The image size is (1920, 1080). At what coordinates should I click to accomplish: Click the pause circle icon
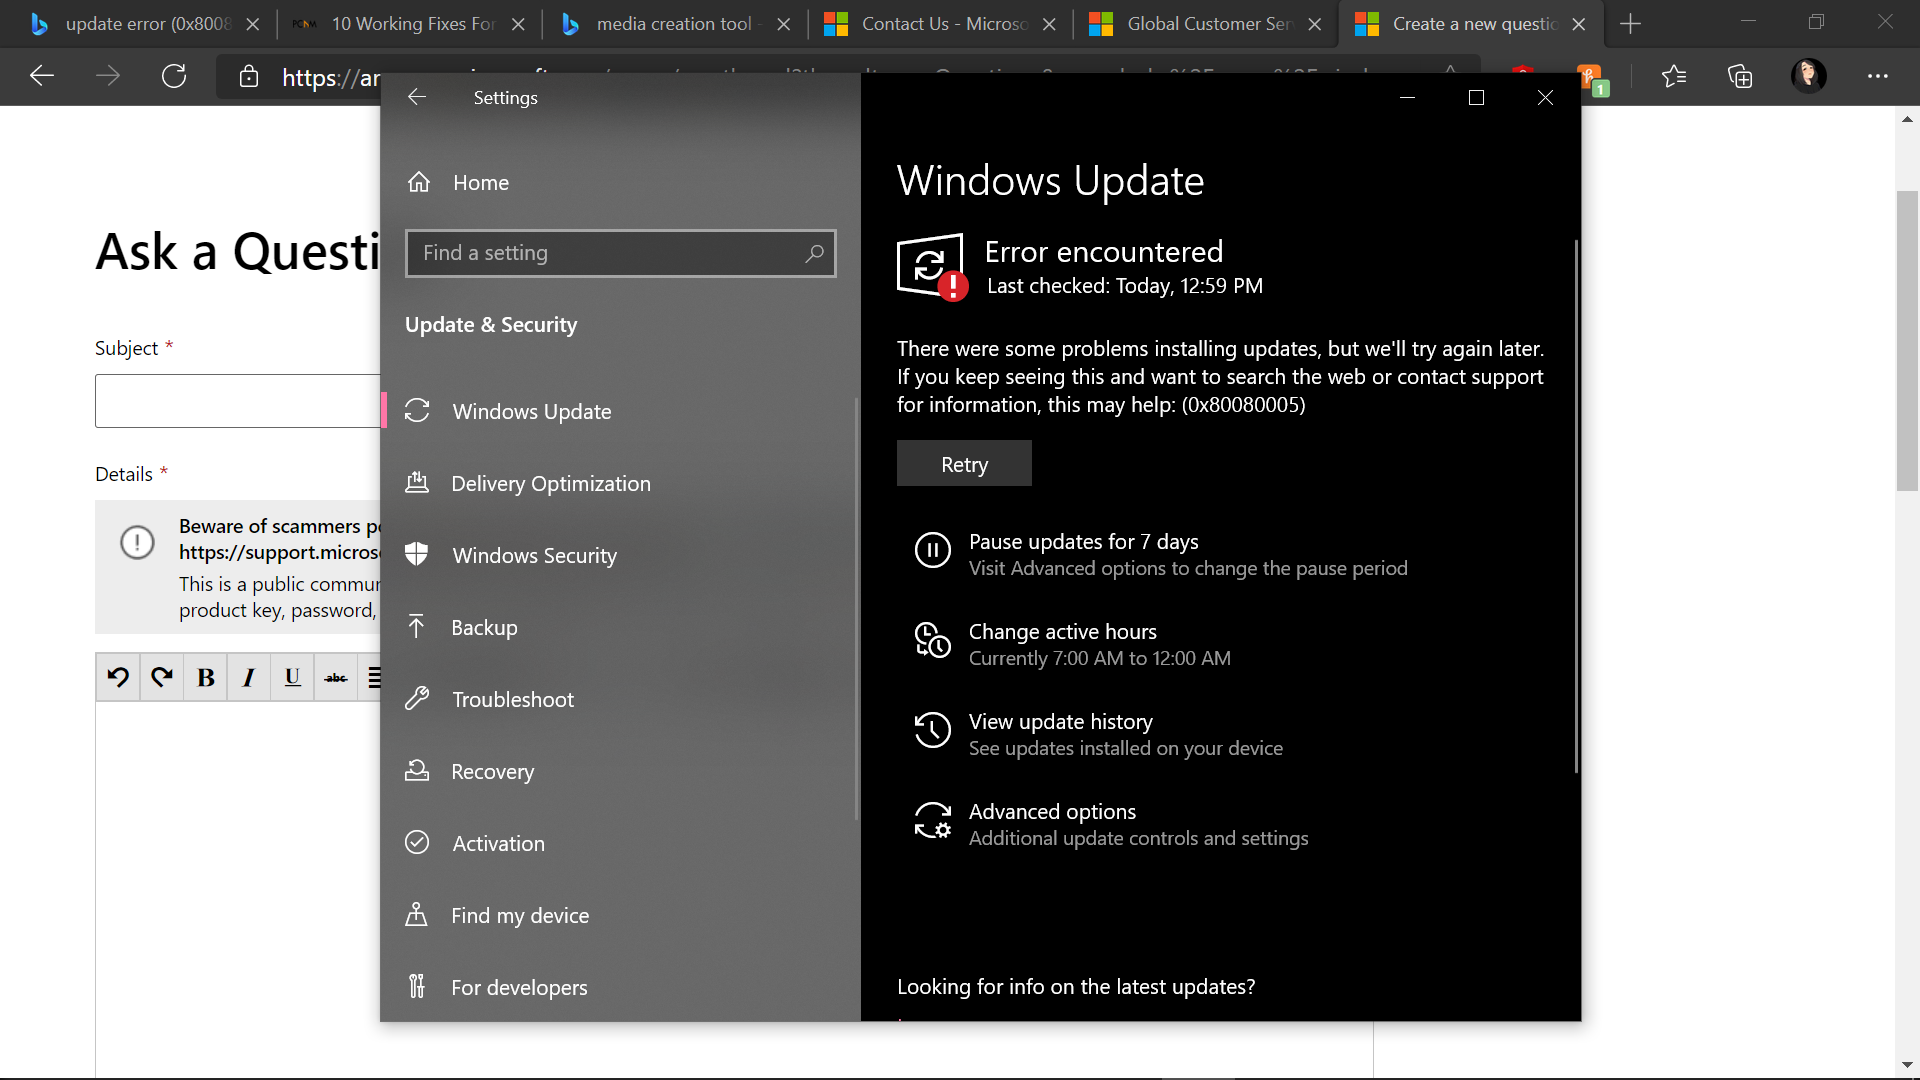(932, 550)
